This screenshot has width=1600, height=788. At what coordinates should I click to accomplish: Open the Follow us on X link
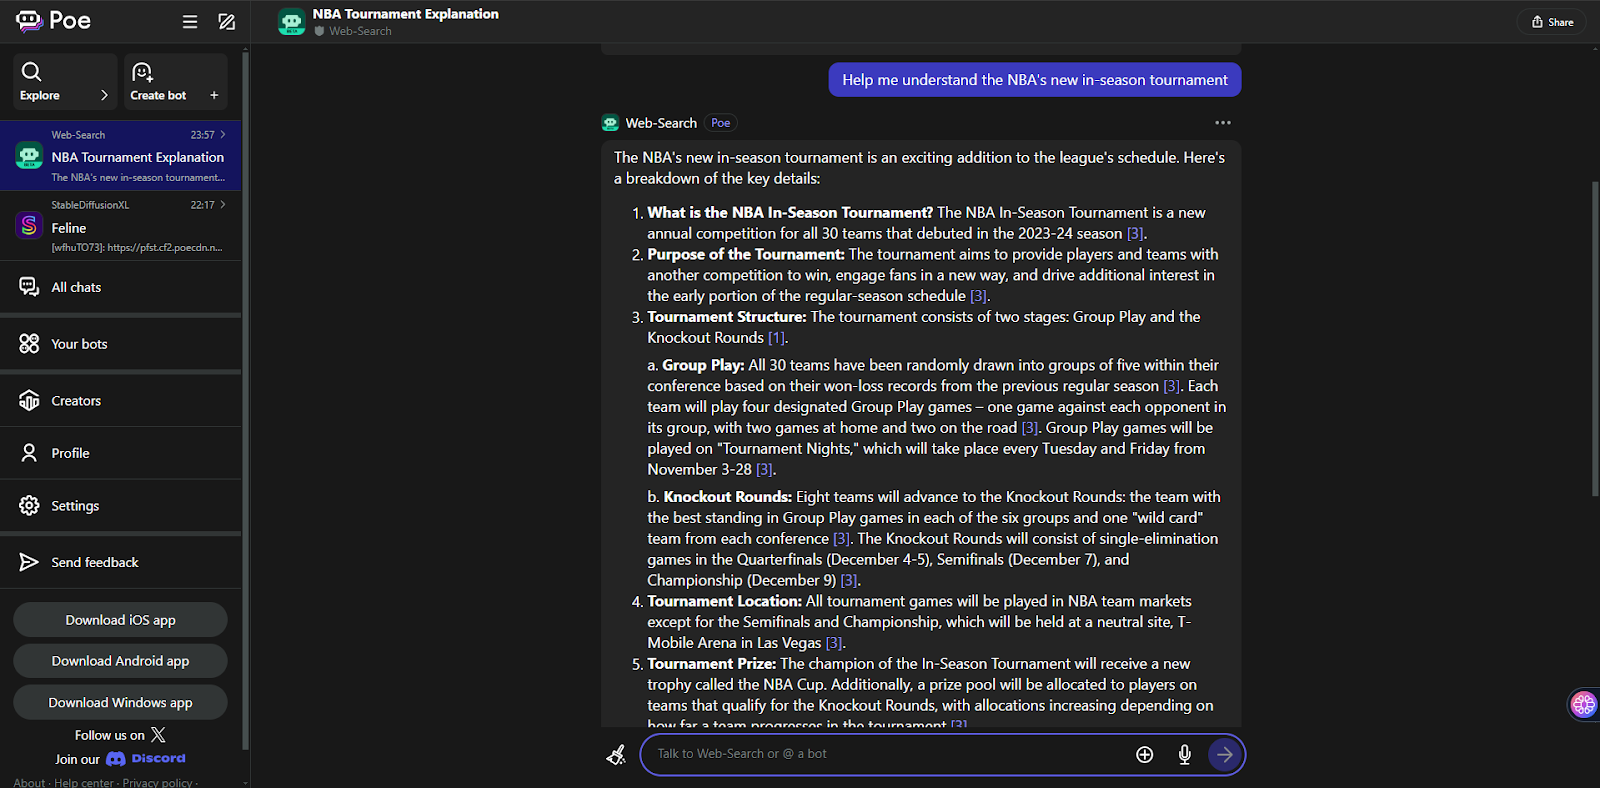120,735
